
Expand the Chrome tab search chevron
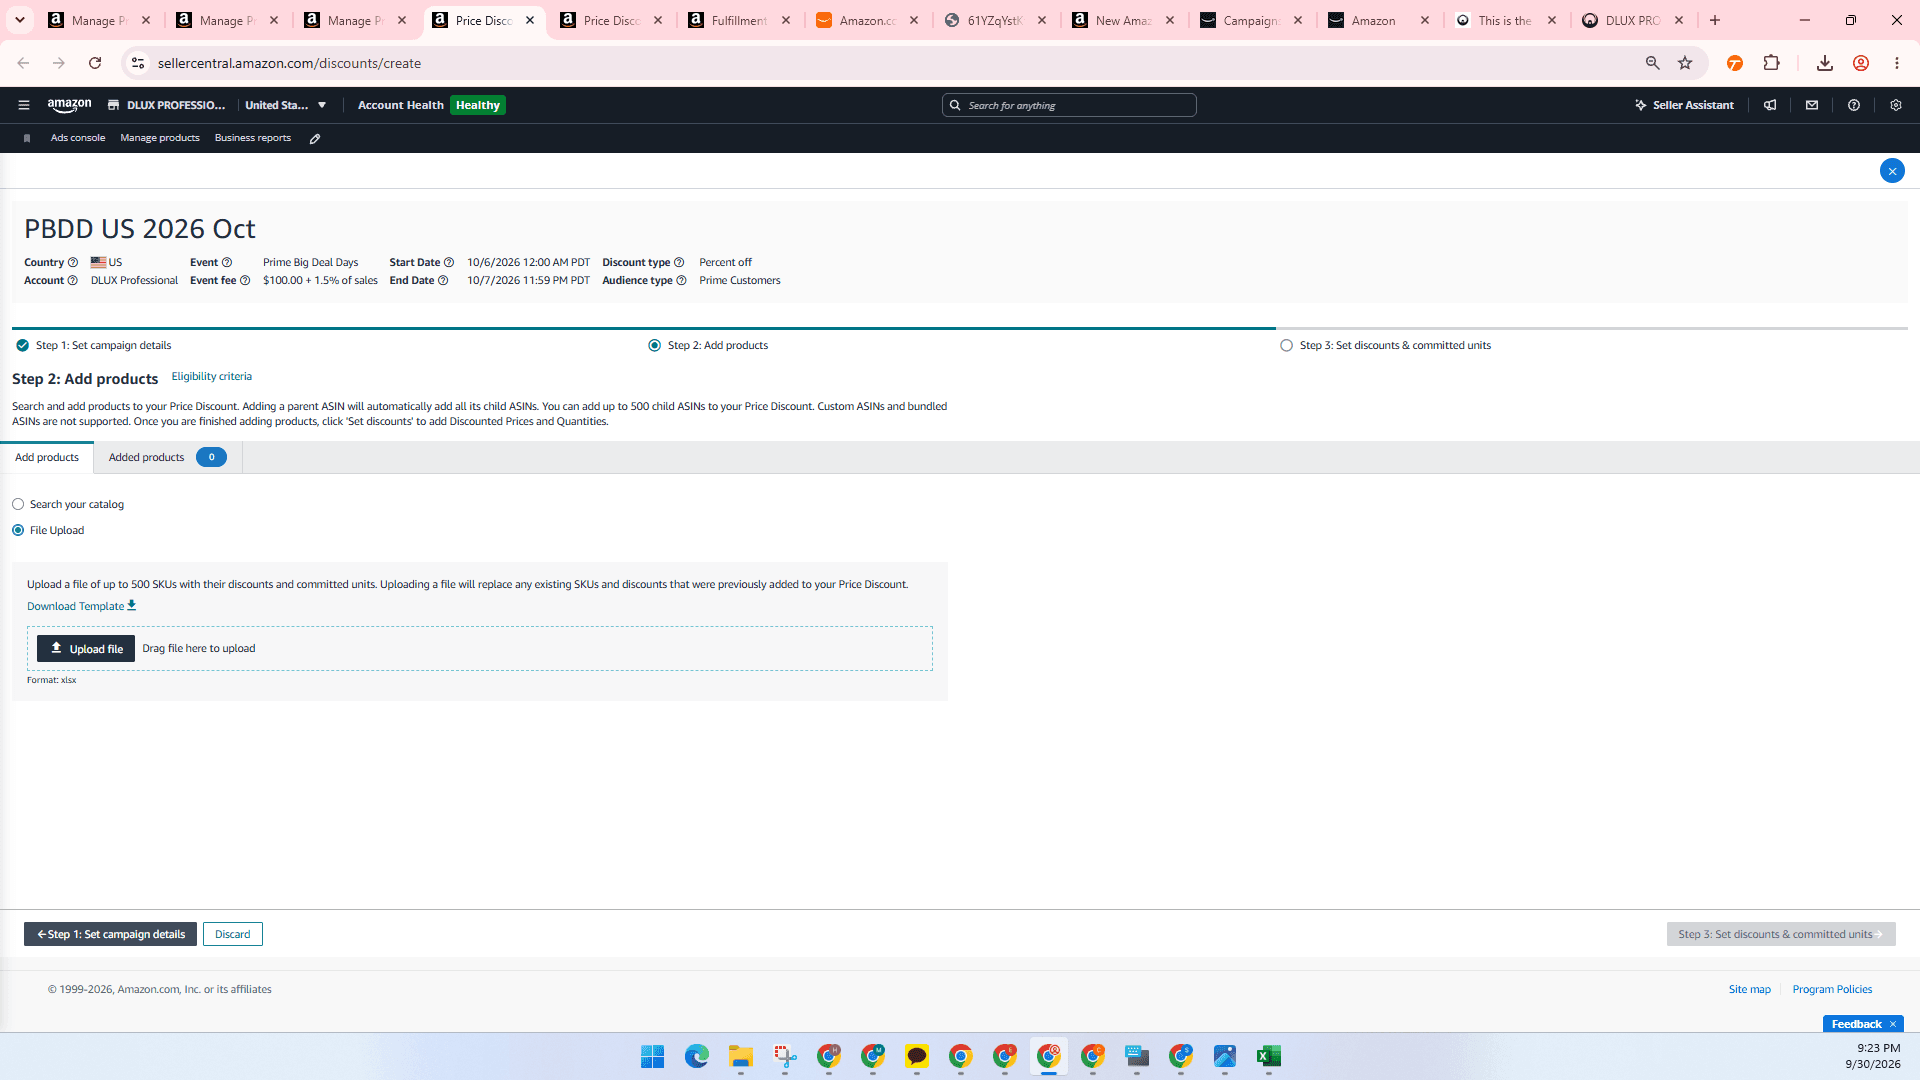point(20,20)
